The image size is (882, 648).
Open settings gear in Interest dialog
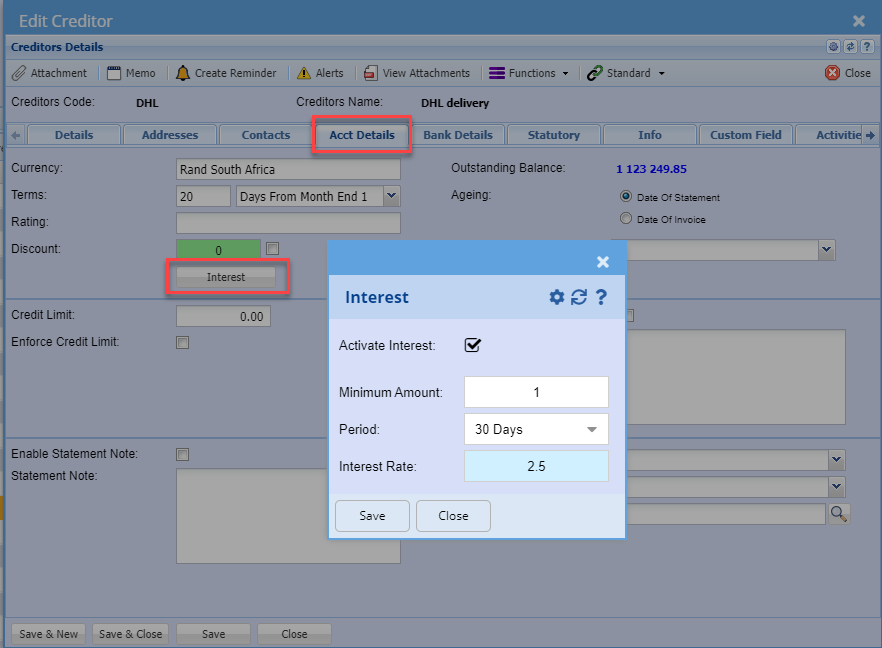[x=557, y=297]
